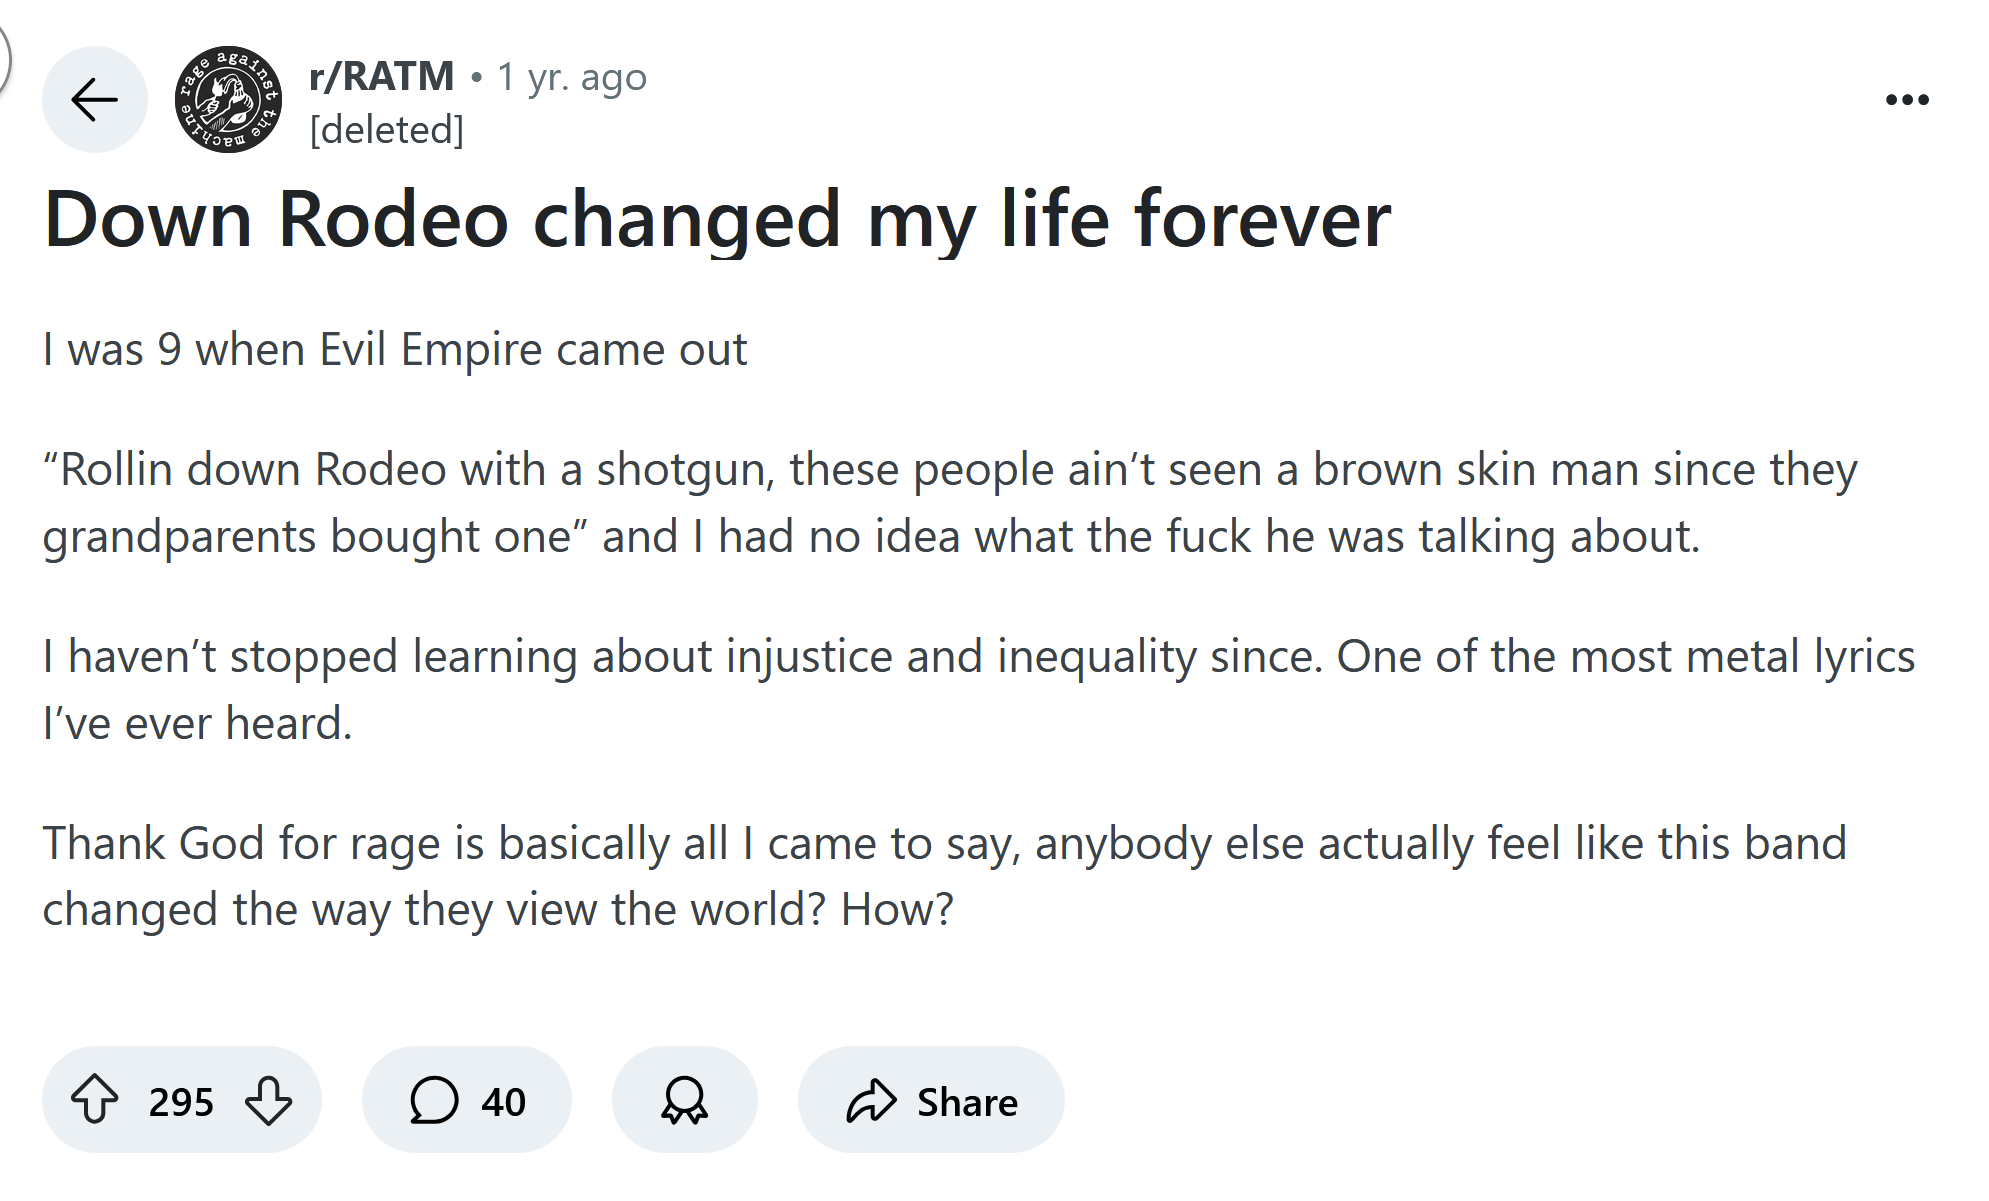The width and height of the screenshot is (1989, 1201).
Task: Click the 295 vote score
Action: 181,1102
